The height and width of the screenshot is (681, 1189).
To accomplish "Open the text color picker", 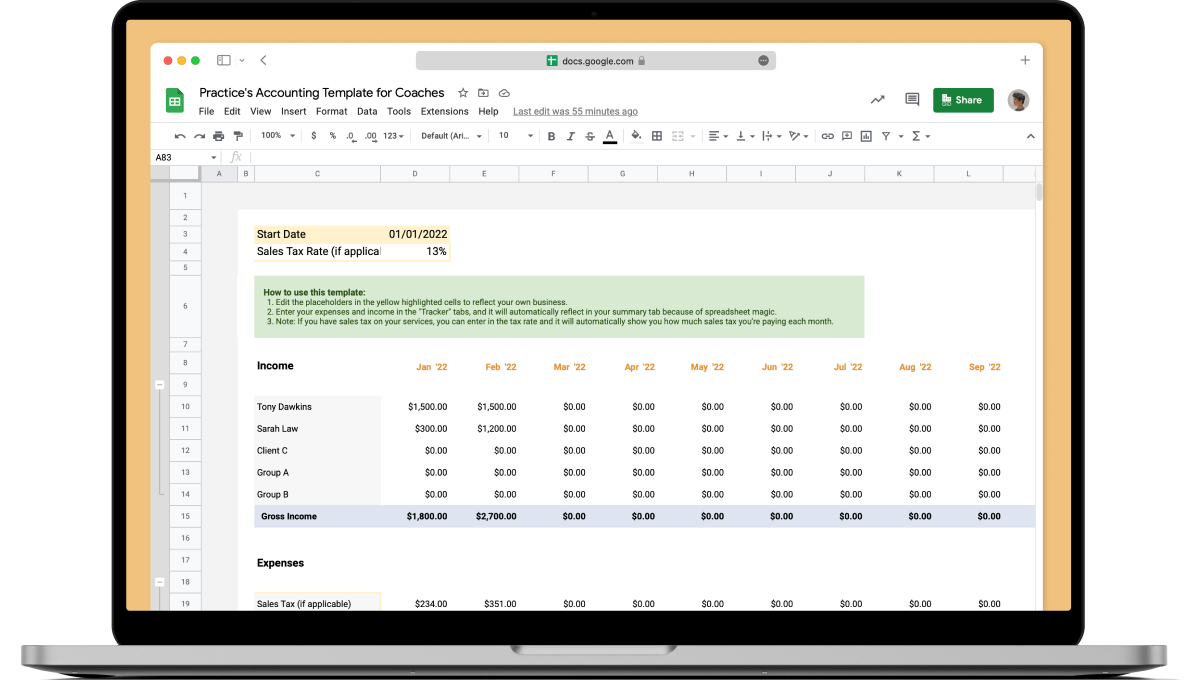I will point(610,137).
